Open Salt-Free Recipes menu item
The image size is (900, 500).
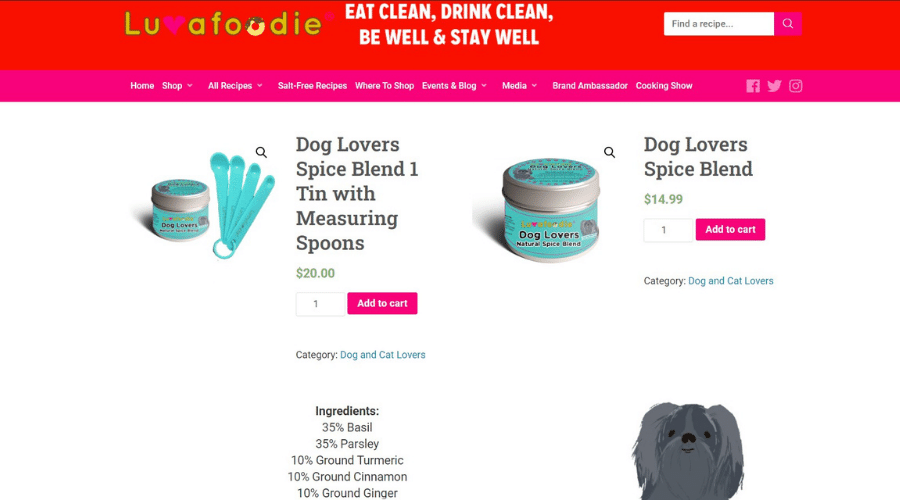coord(312,86)
